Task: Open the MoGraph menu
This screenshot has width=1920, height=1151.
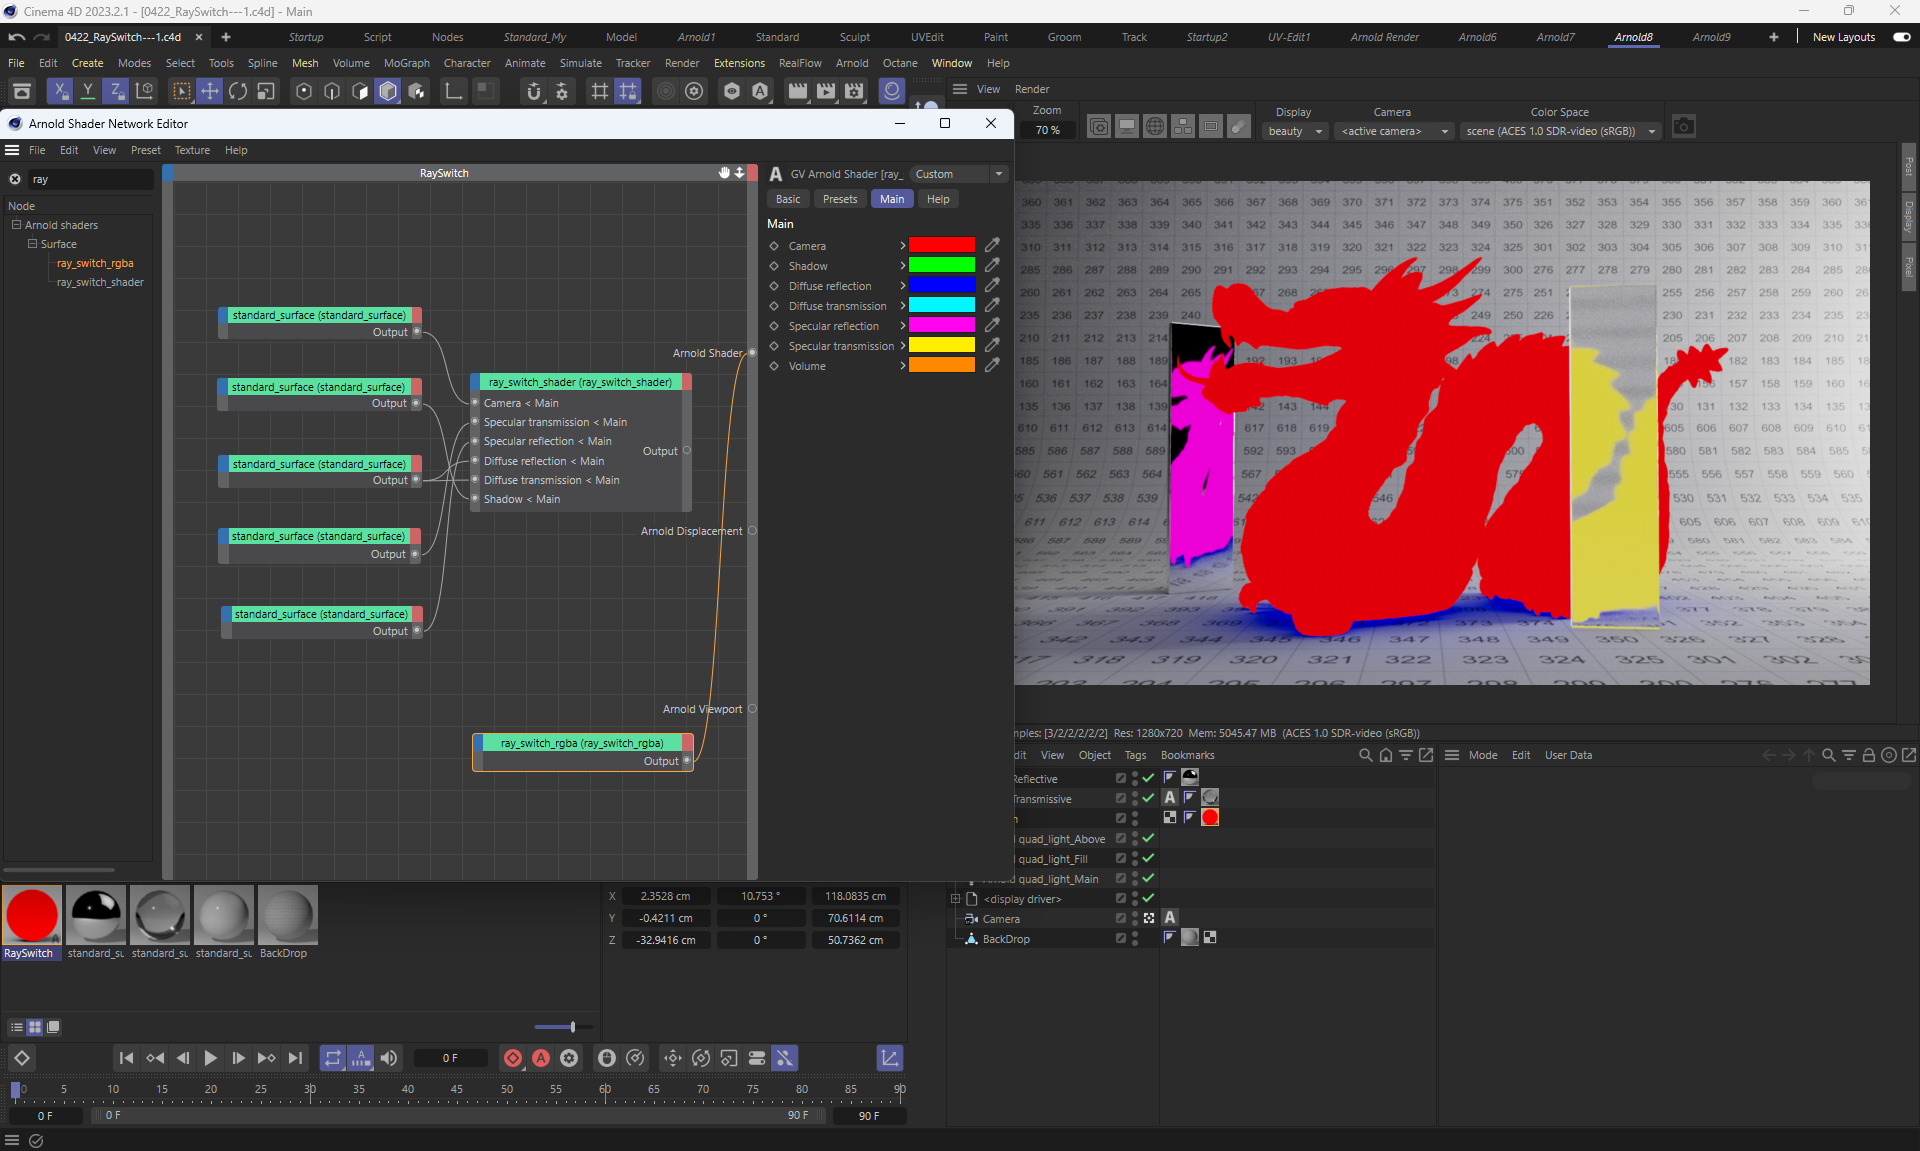Action: pos(406,63)
